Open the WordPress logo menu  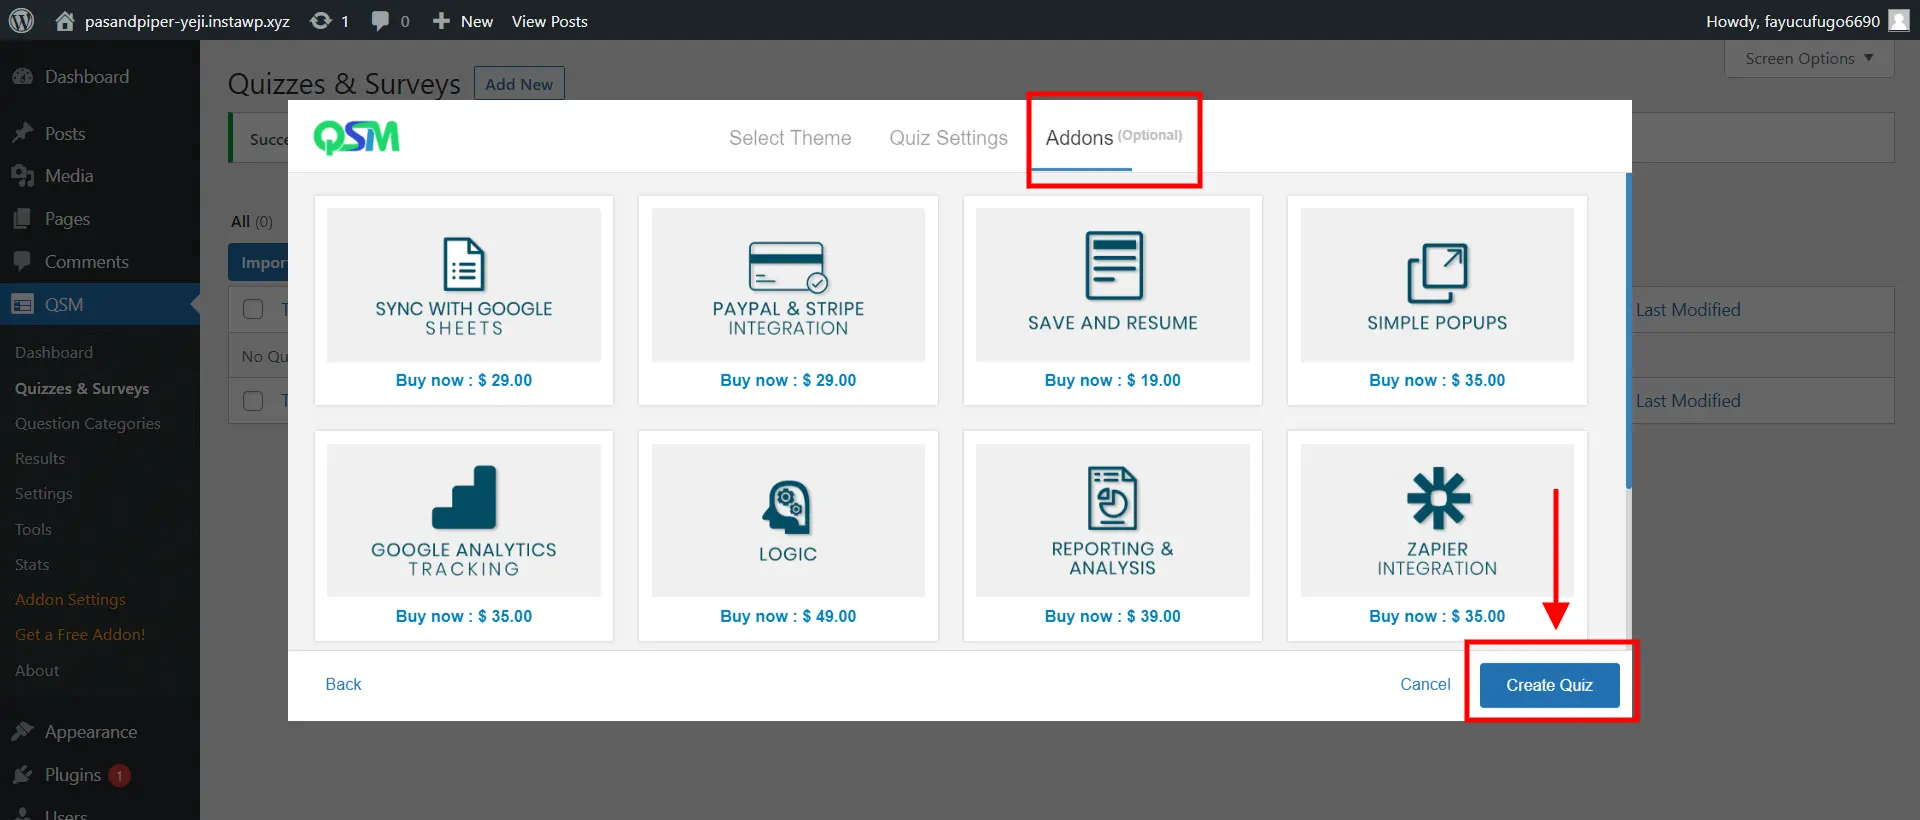click(21, 20)
